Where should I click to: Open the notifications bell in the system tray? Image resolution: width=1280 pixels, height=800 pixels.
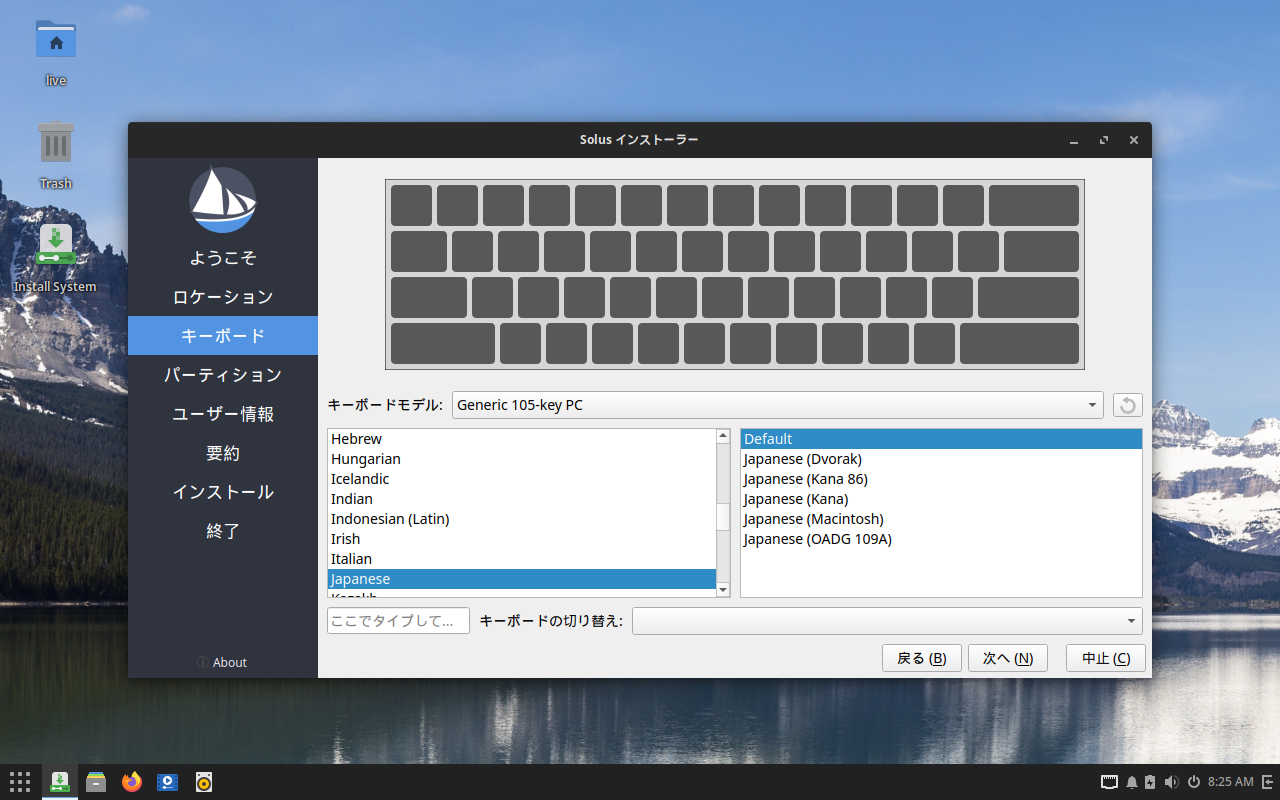point(1132,782)
